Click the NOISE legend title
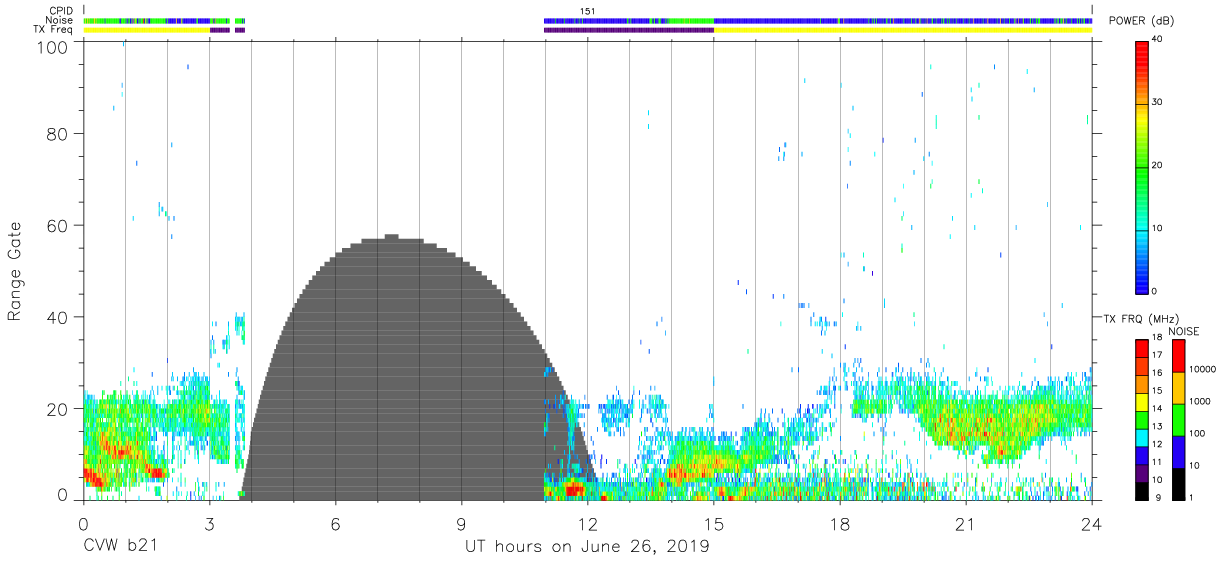The width and height of the screenshot is (1228, 567). [1184, 331]
